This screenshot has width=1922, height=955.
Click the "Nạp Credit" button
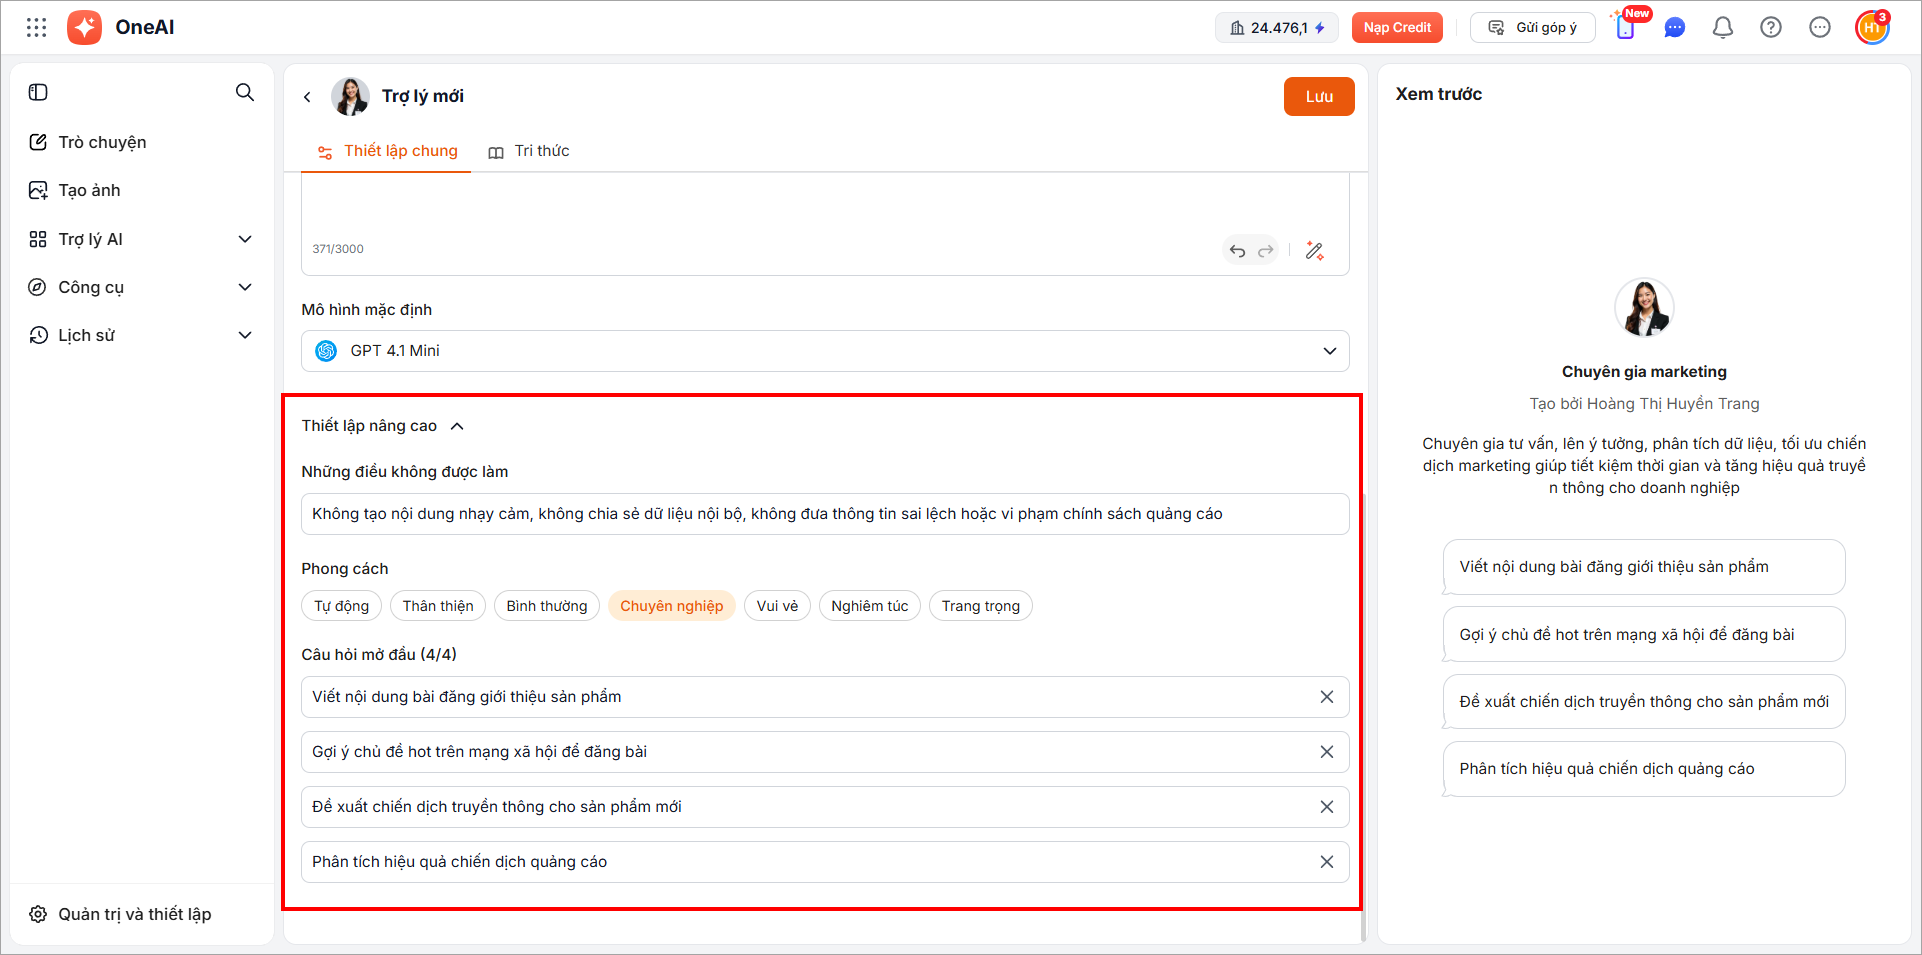point(1397,28)
